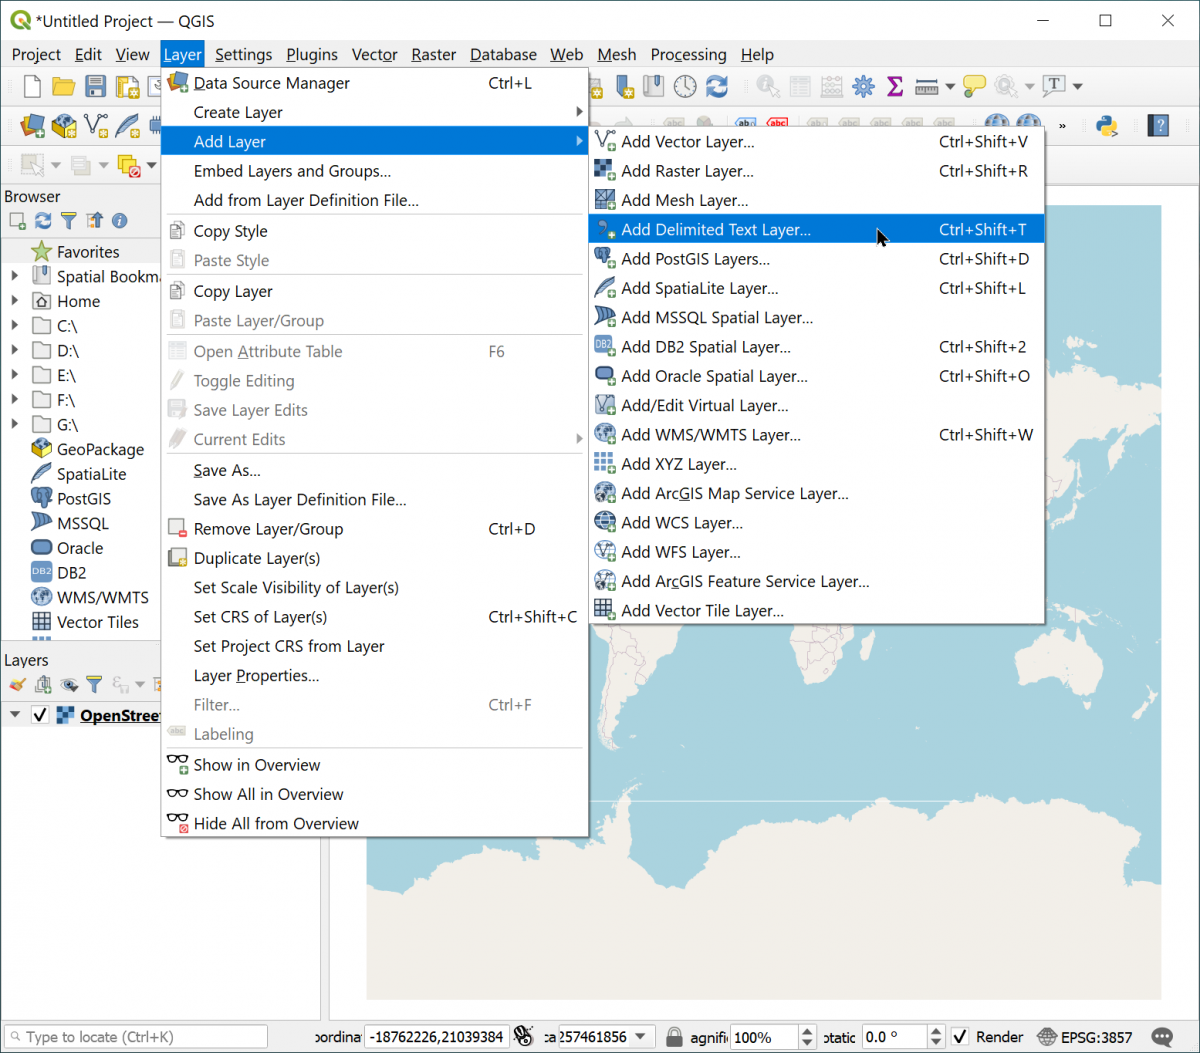Toggle the scale lock padlock icon
This screenshot has width=1200, height=1053.
point(674,1037)
